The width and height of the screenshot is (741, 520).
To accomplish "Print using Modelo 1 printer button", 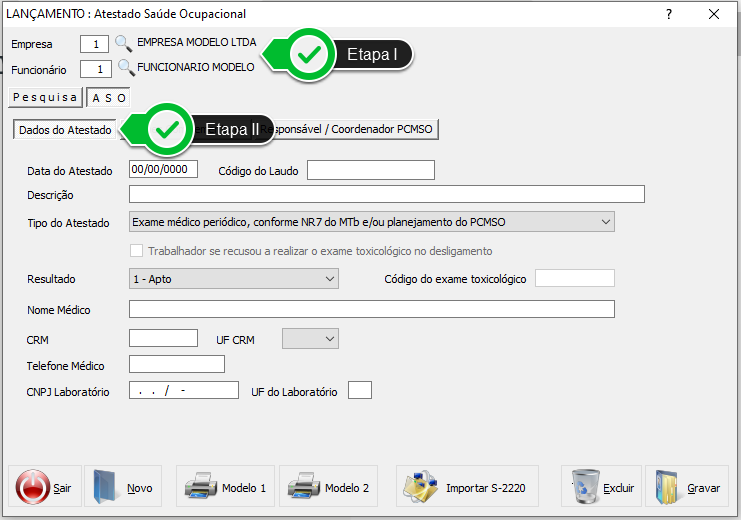I will 225,488.
